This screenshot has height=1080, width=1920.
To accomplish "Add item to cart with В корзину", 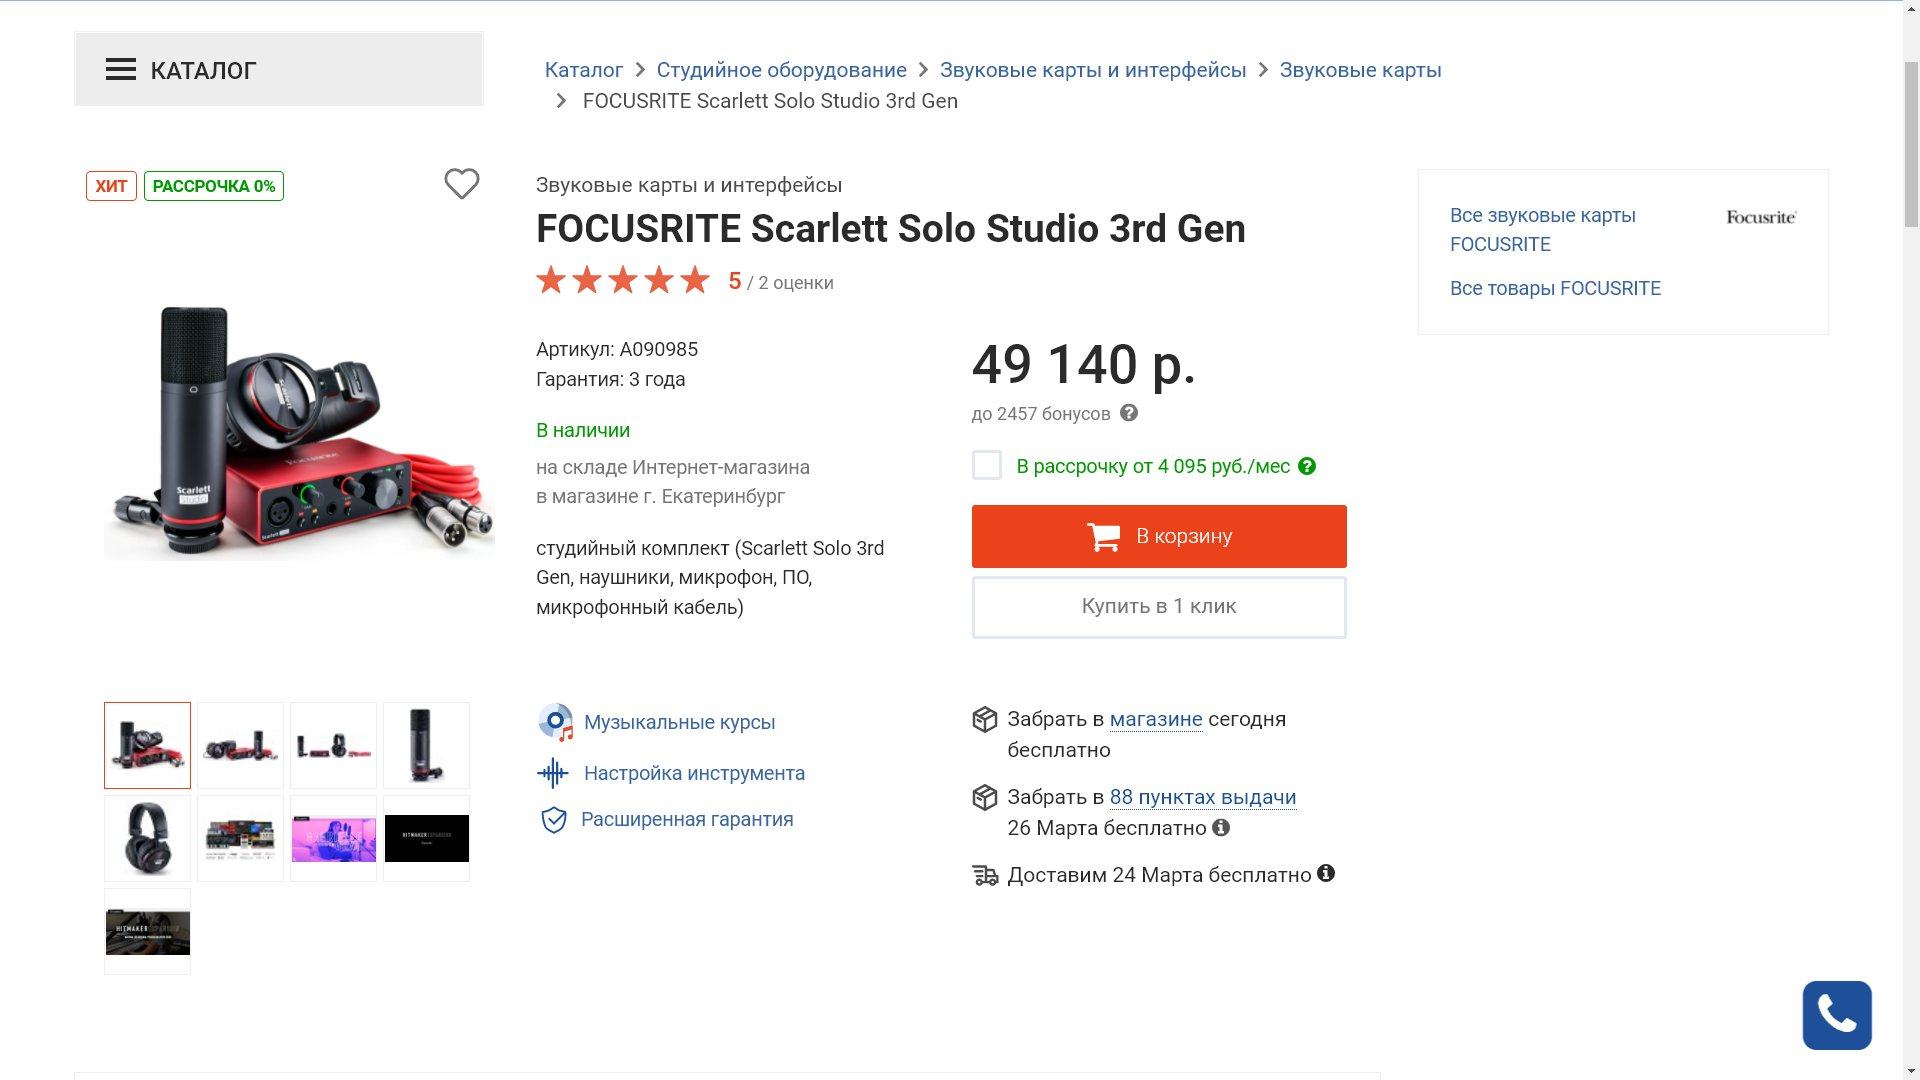I will click(1159, 536).
